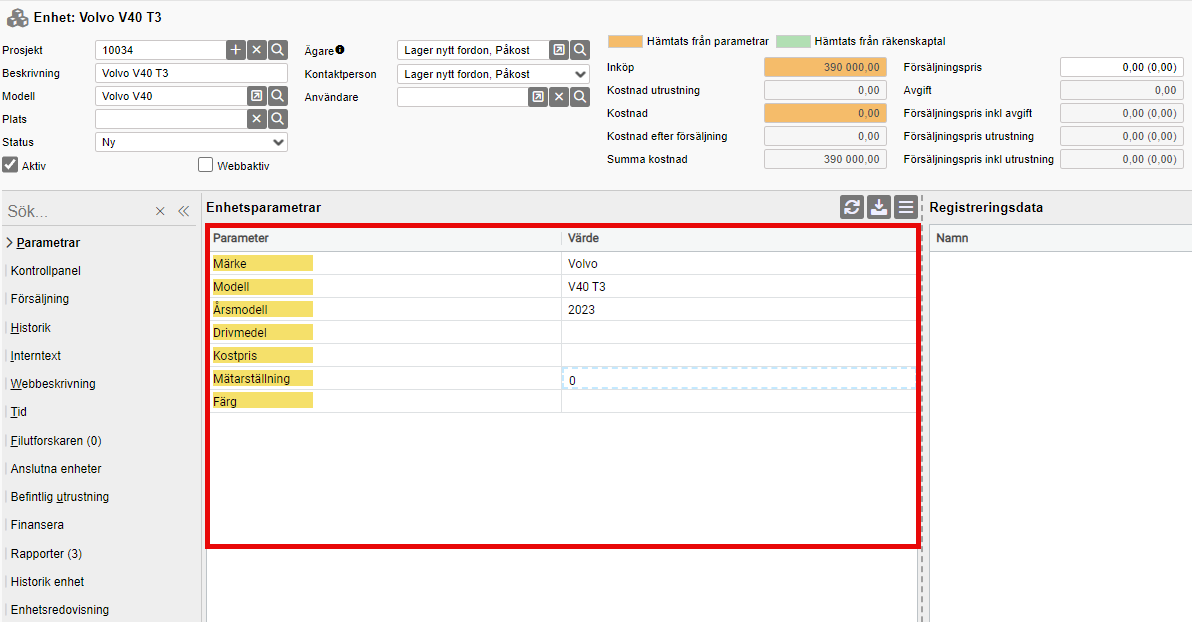1192x622 pixels.
Task: Click the unit cubes icon by Enhet title
Action: click(x=17, y=17)
